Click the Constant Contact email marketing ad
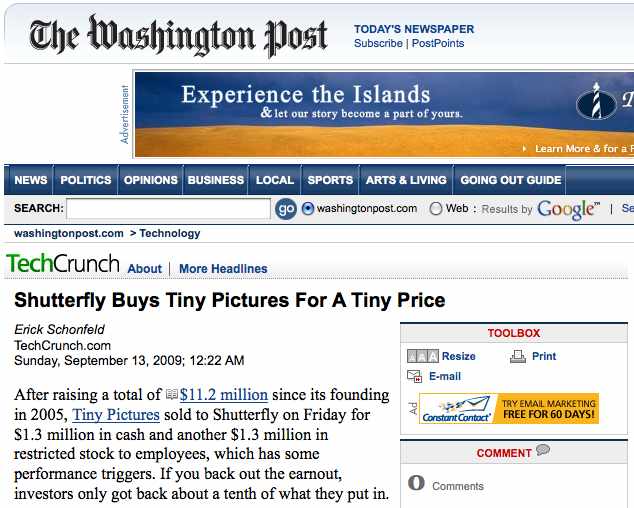Screen dimensions: 634x508 (509, 408)
